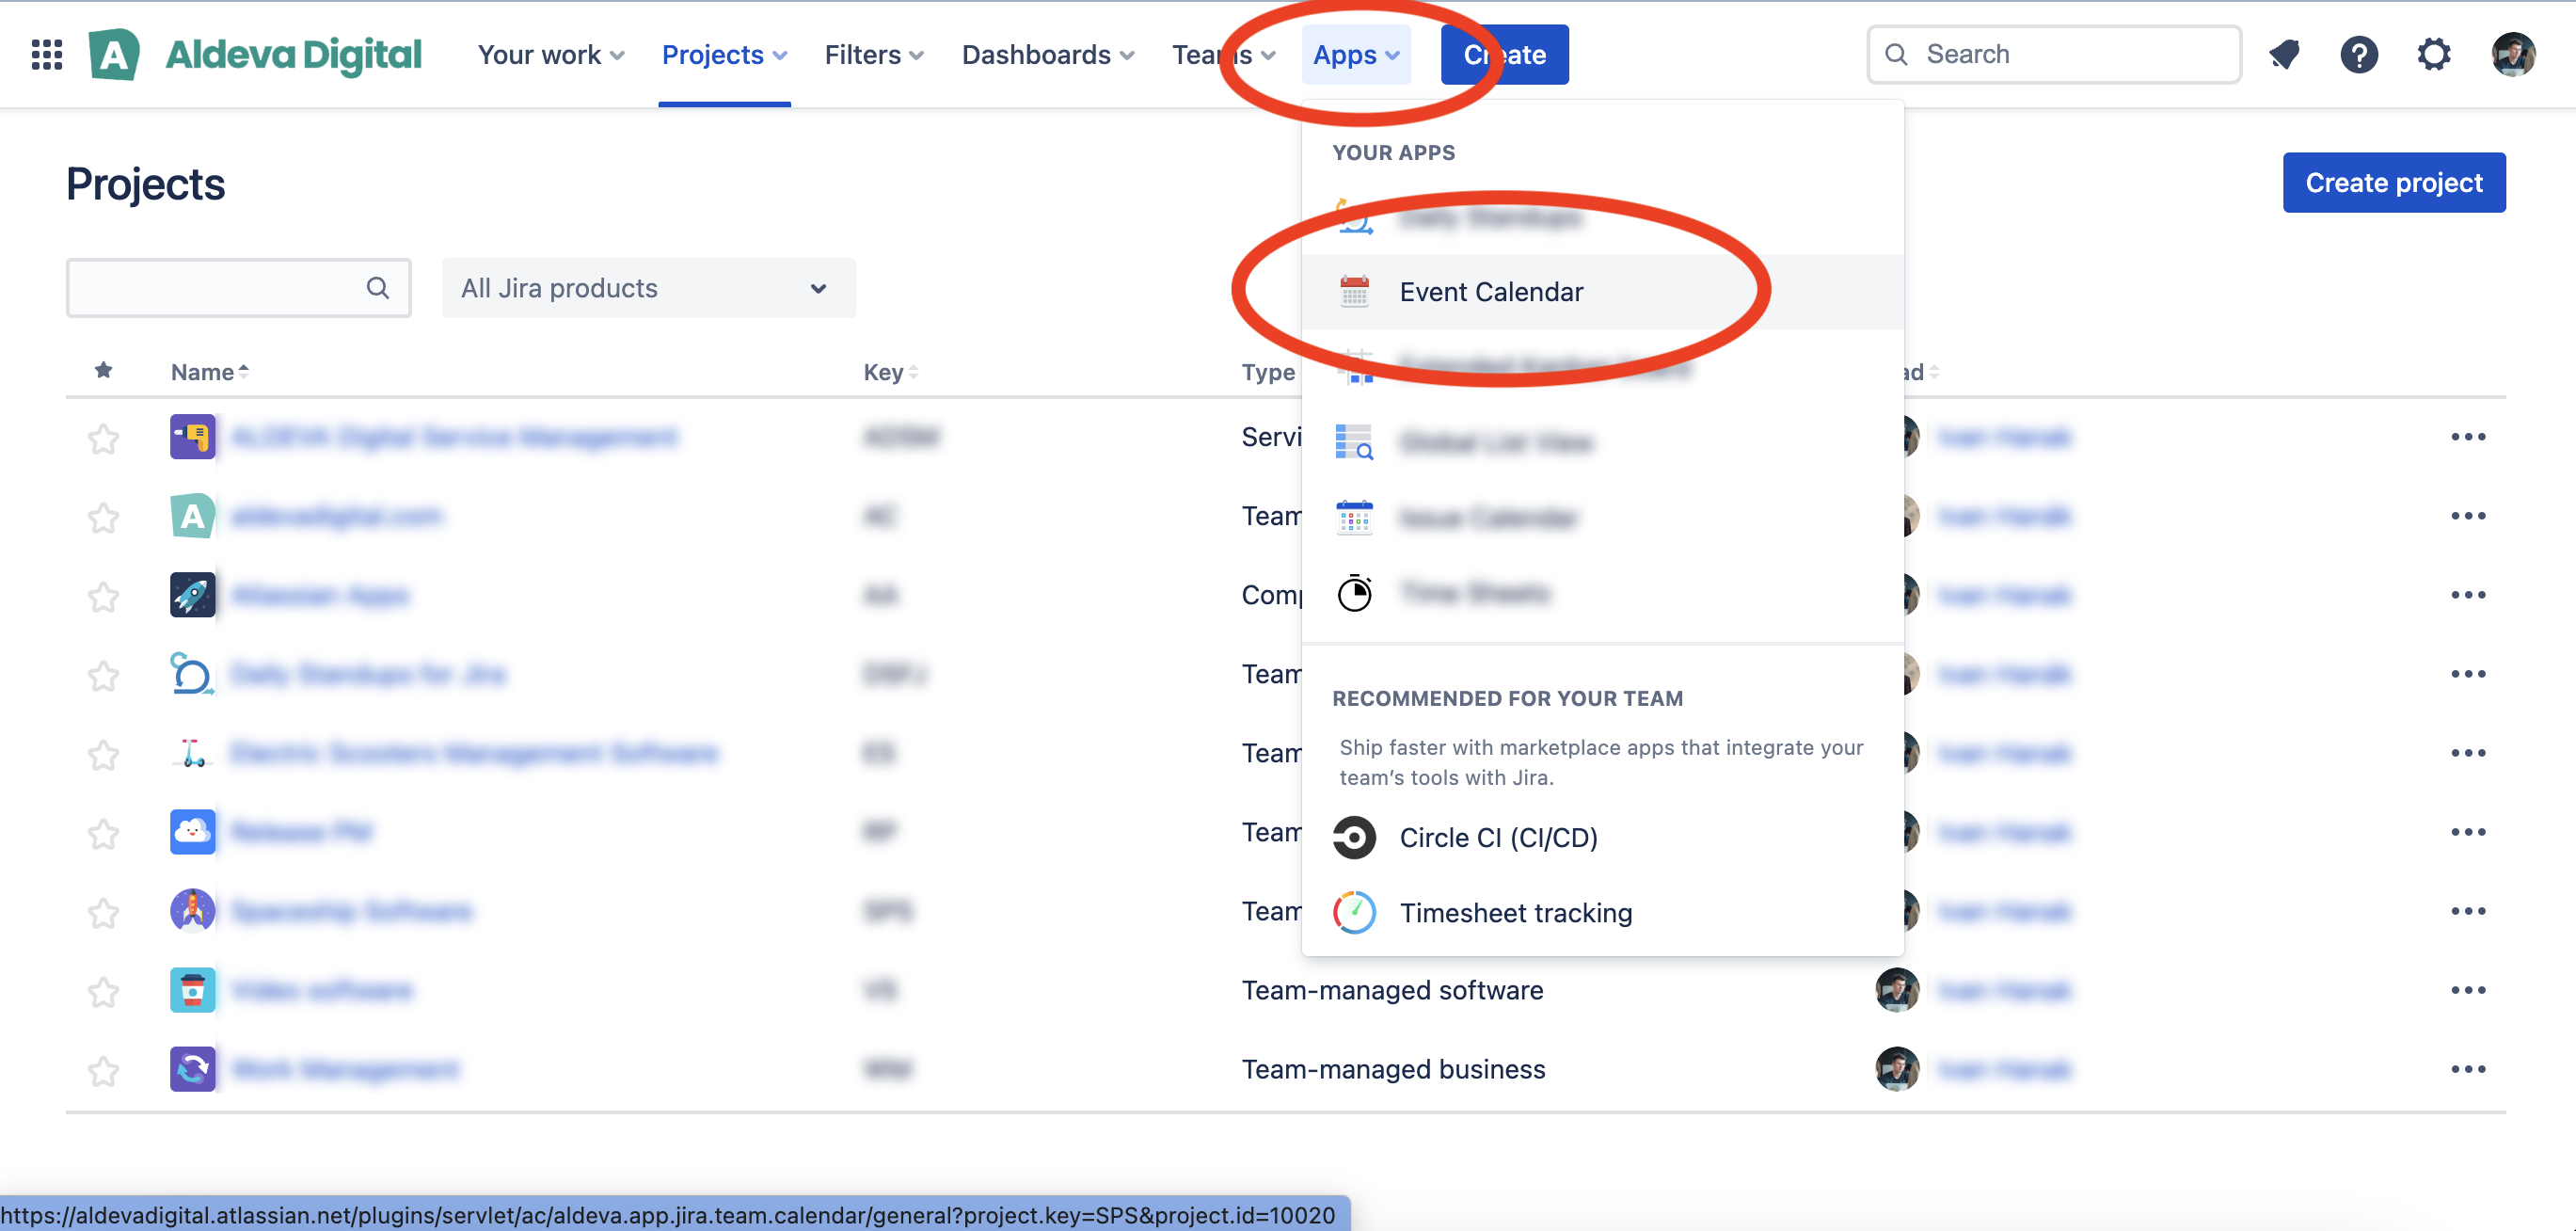Click the Create project button
The width and height of the screenshot is (2576, 1231).
2394,182
